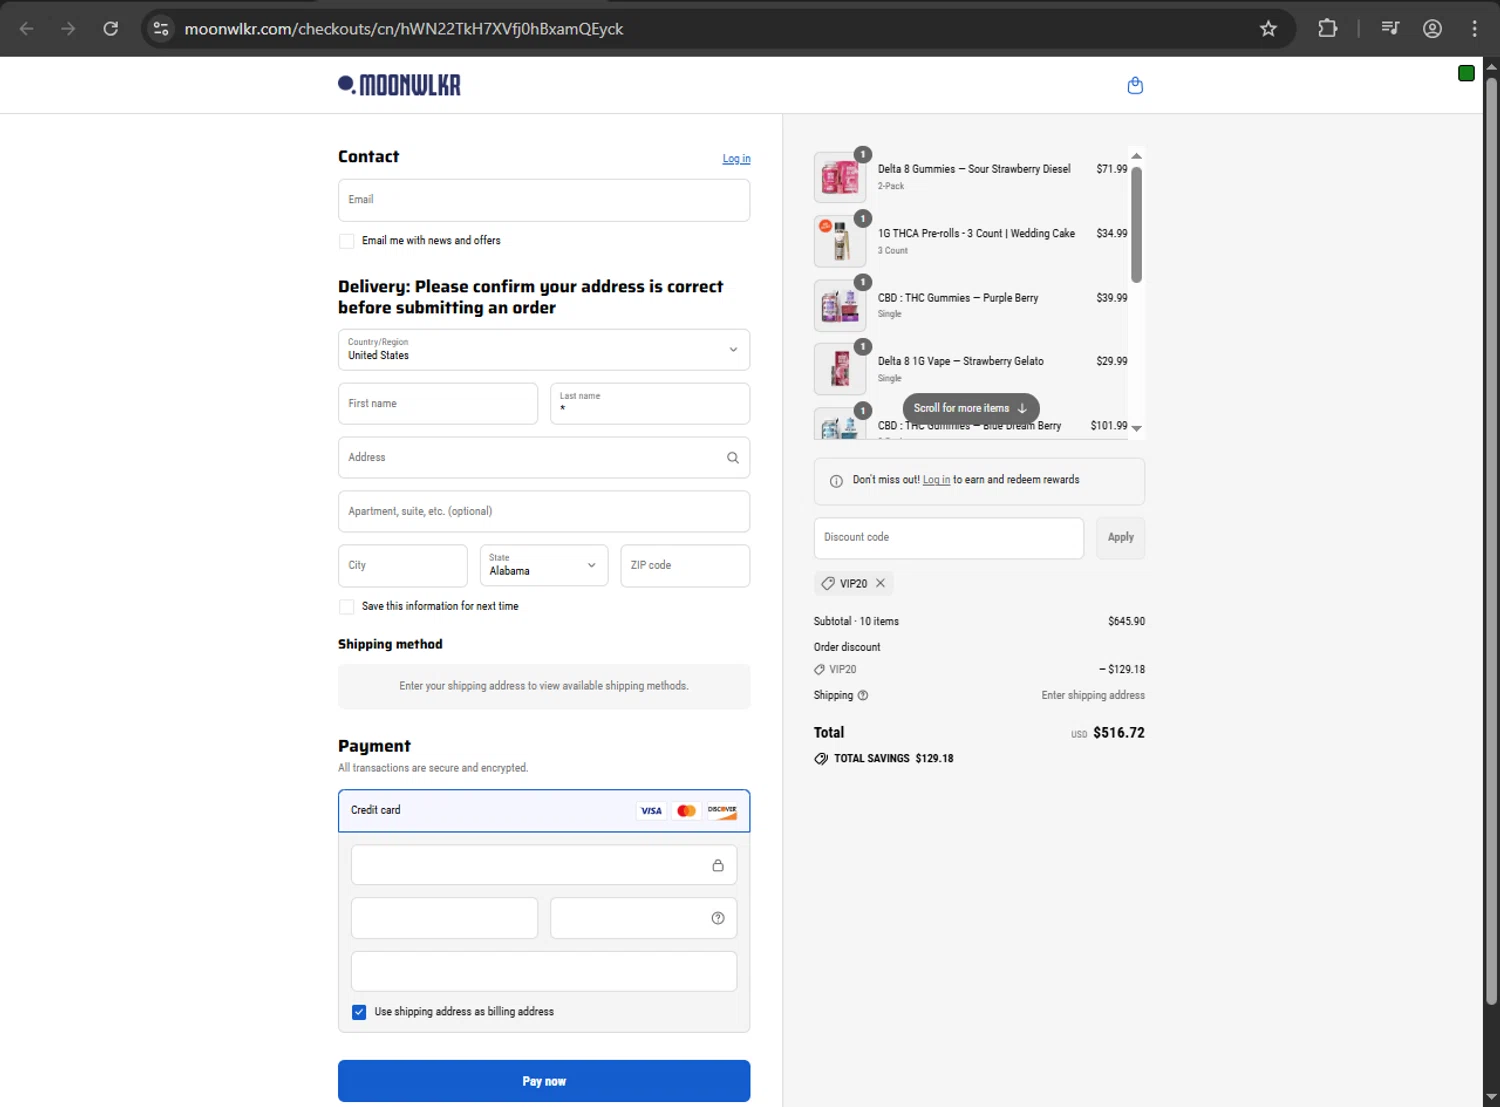
Task: Open site information icon in address bar
Action: pos(161,29)
